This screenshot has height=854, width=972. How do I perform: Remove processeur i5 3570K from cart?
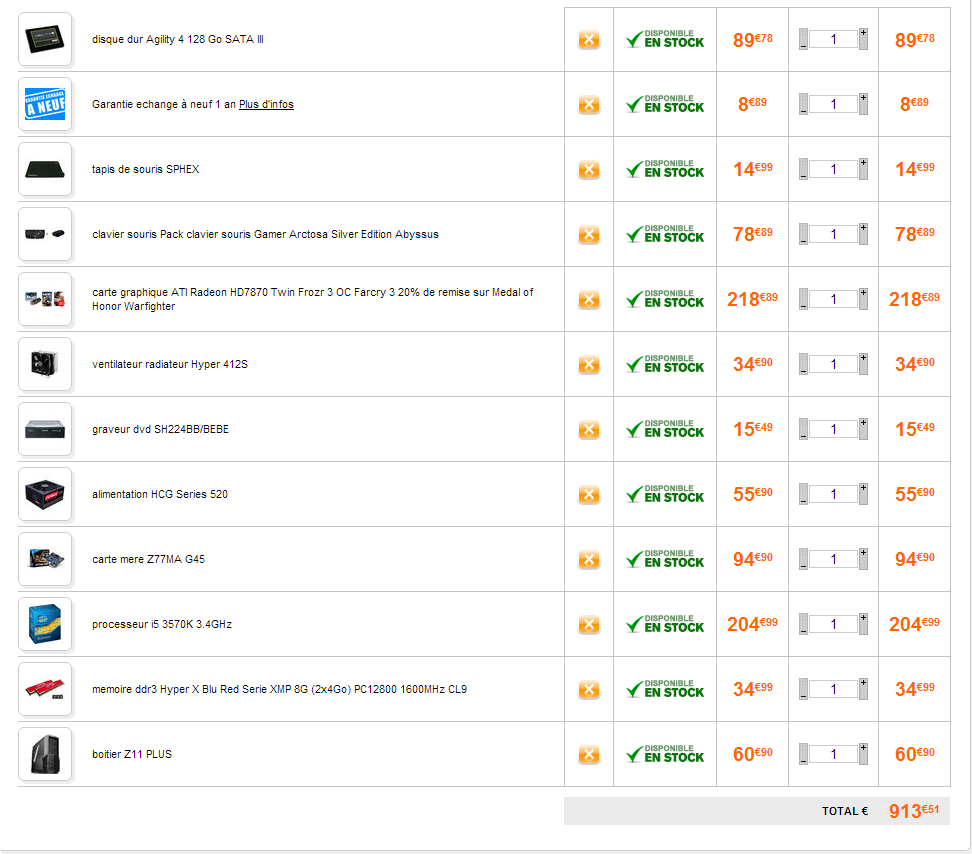tap(589, 625)
